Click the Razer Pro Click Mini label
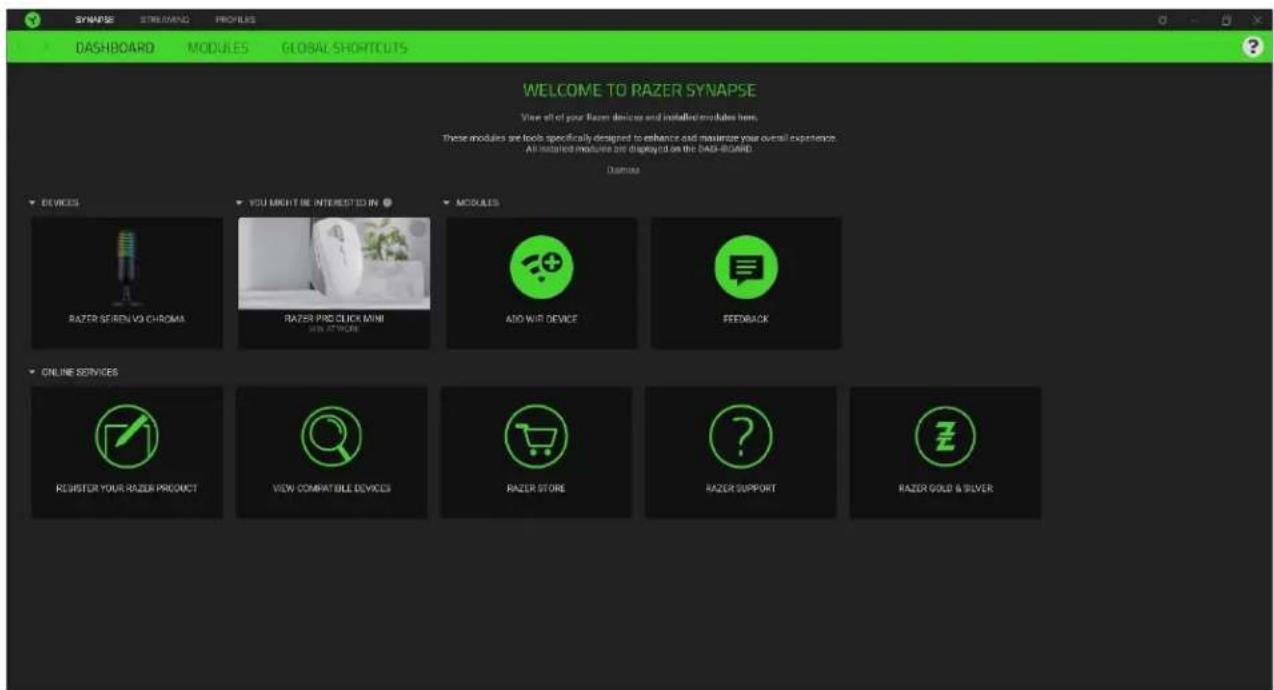1274x690 pixels. coord(334,318)
